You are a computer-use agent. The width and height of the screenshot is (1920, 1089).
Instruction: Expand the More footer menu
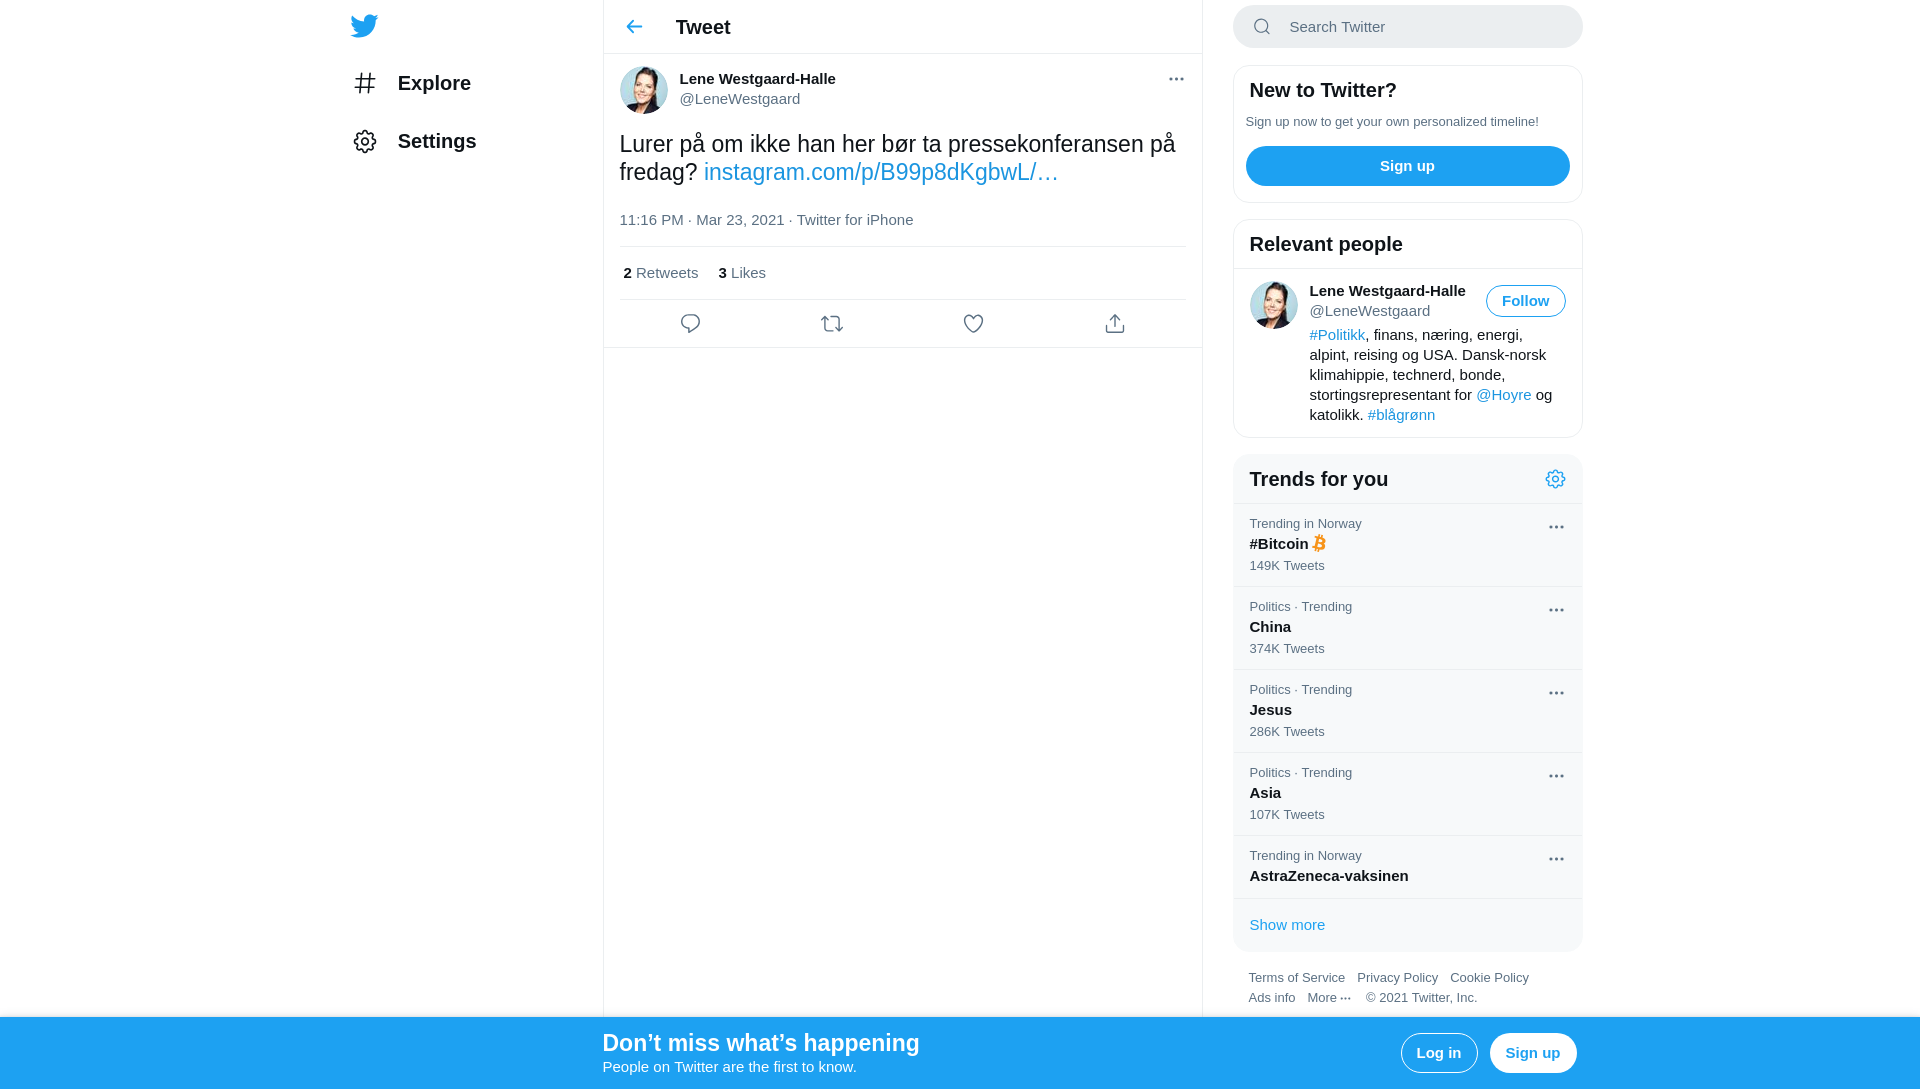click(1329, 998)
